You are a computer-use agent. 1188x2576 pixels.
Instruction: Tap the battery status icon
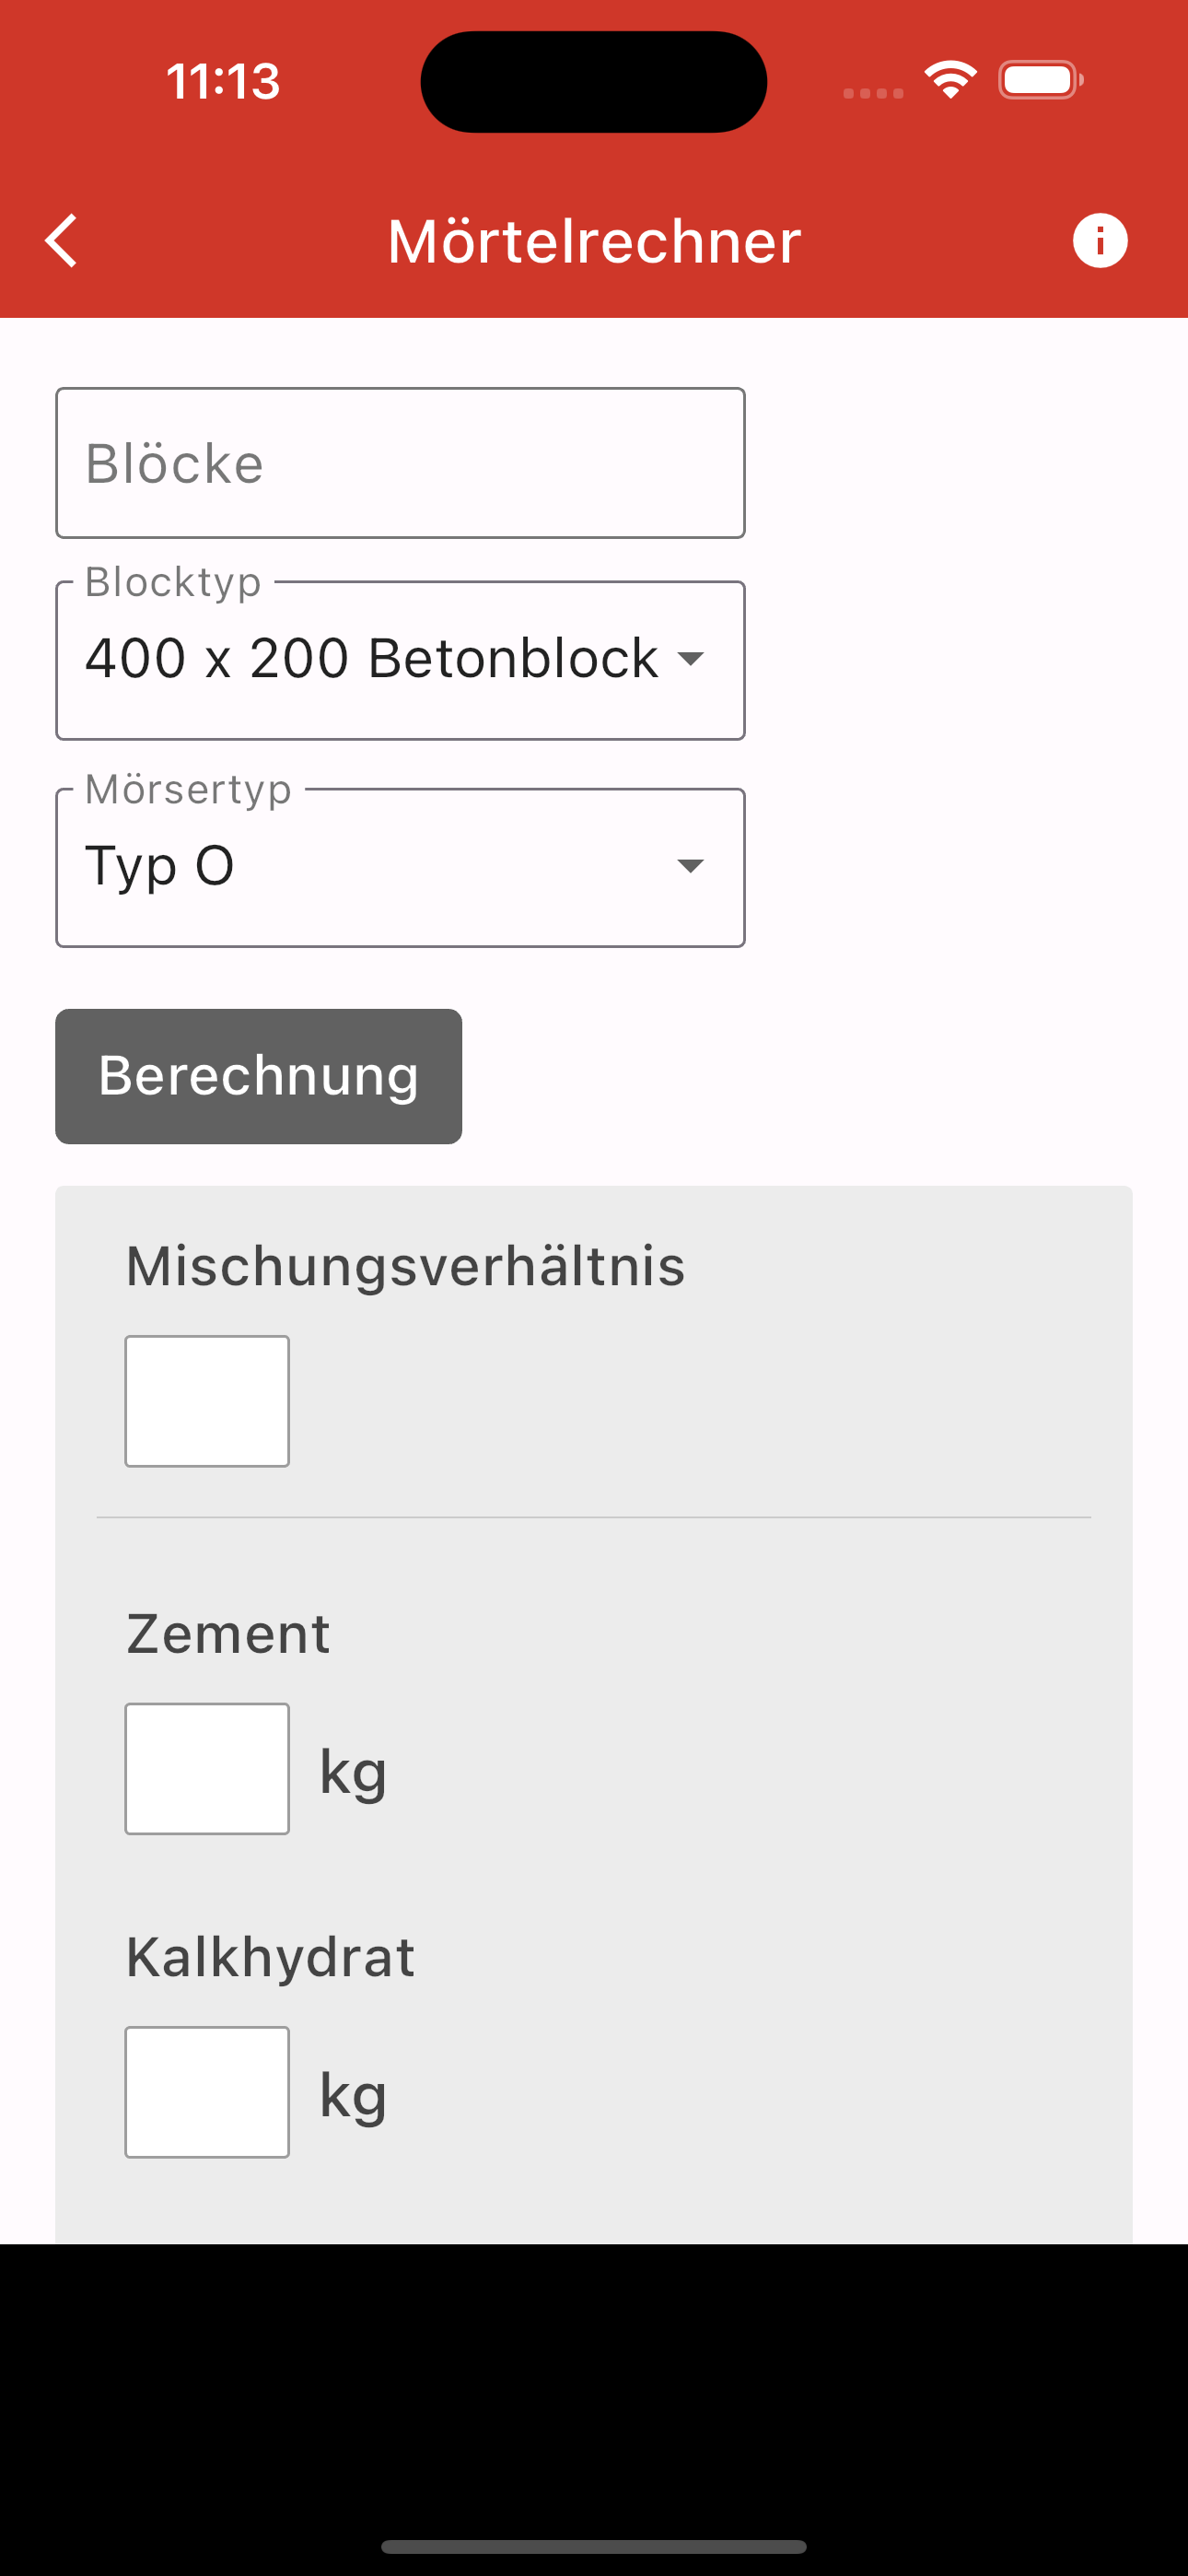click(1040, 80)
